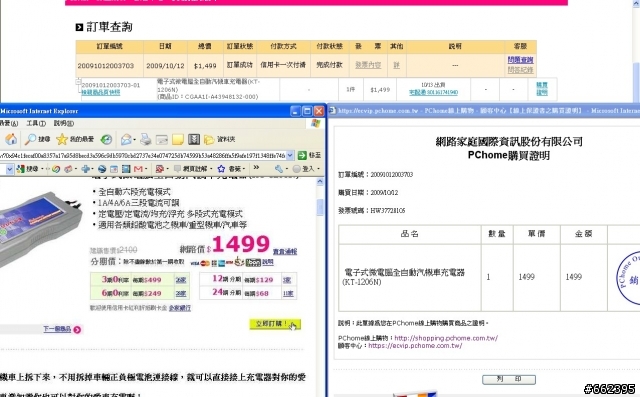Open Google toolbar search box dropdown
This screenshot has width=640, height=397.
coord(9,169)
